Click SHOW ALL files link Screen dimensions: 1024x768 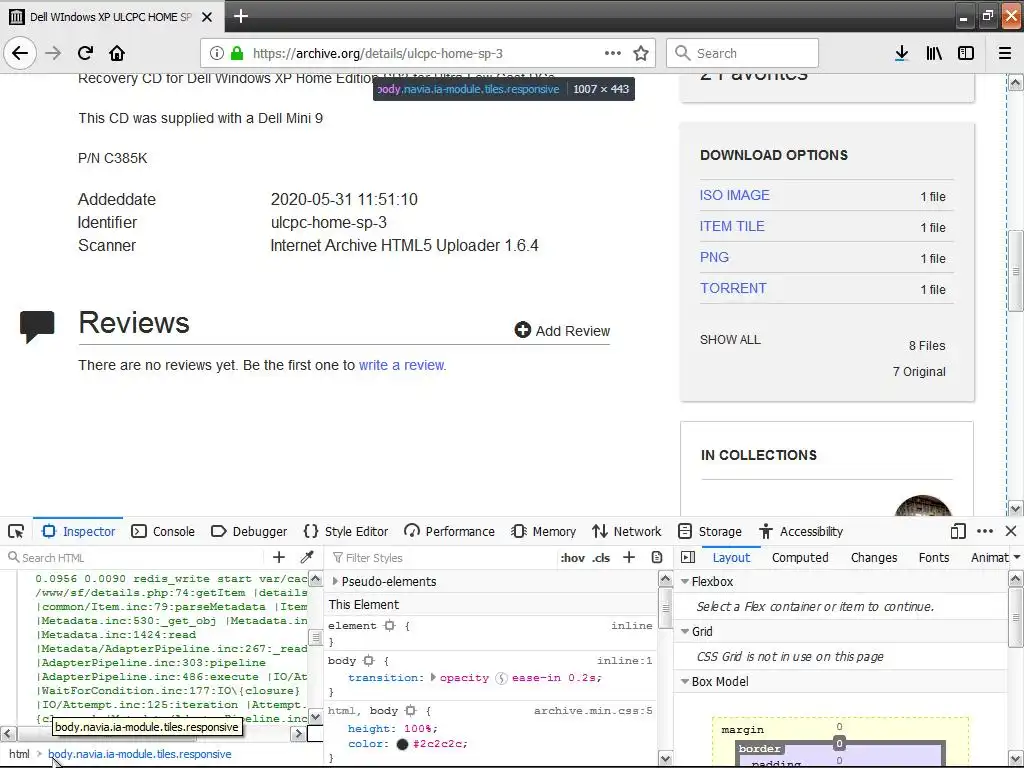(730, 340)
